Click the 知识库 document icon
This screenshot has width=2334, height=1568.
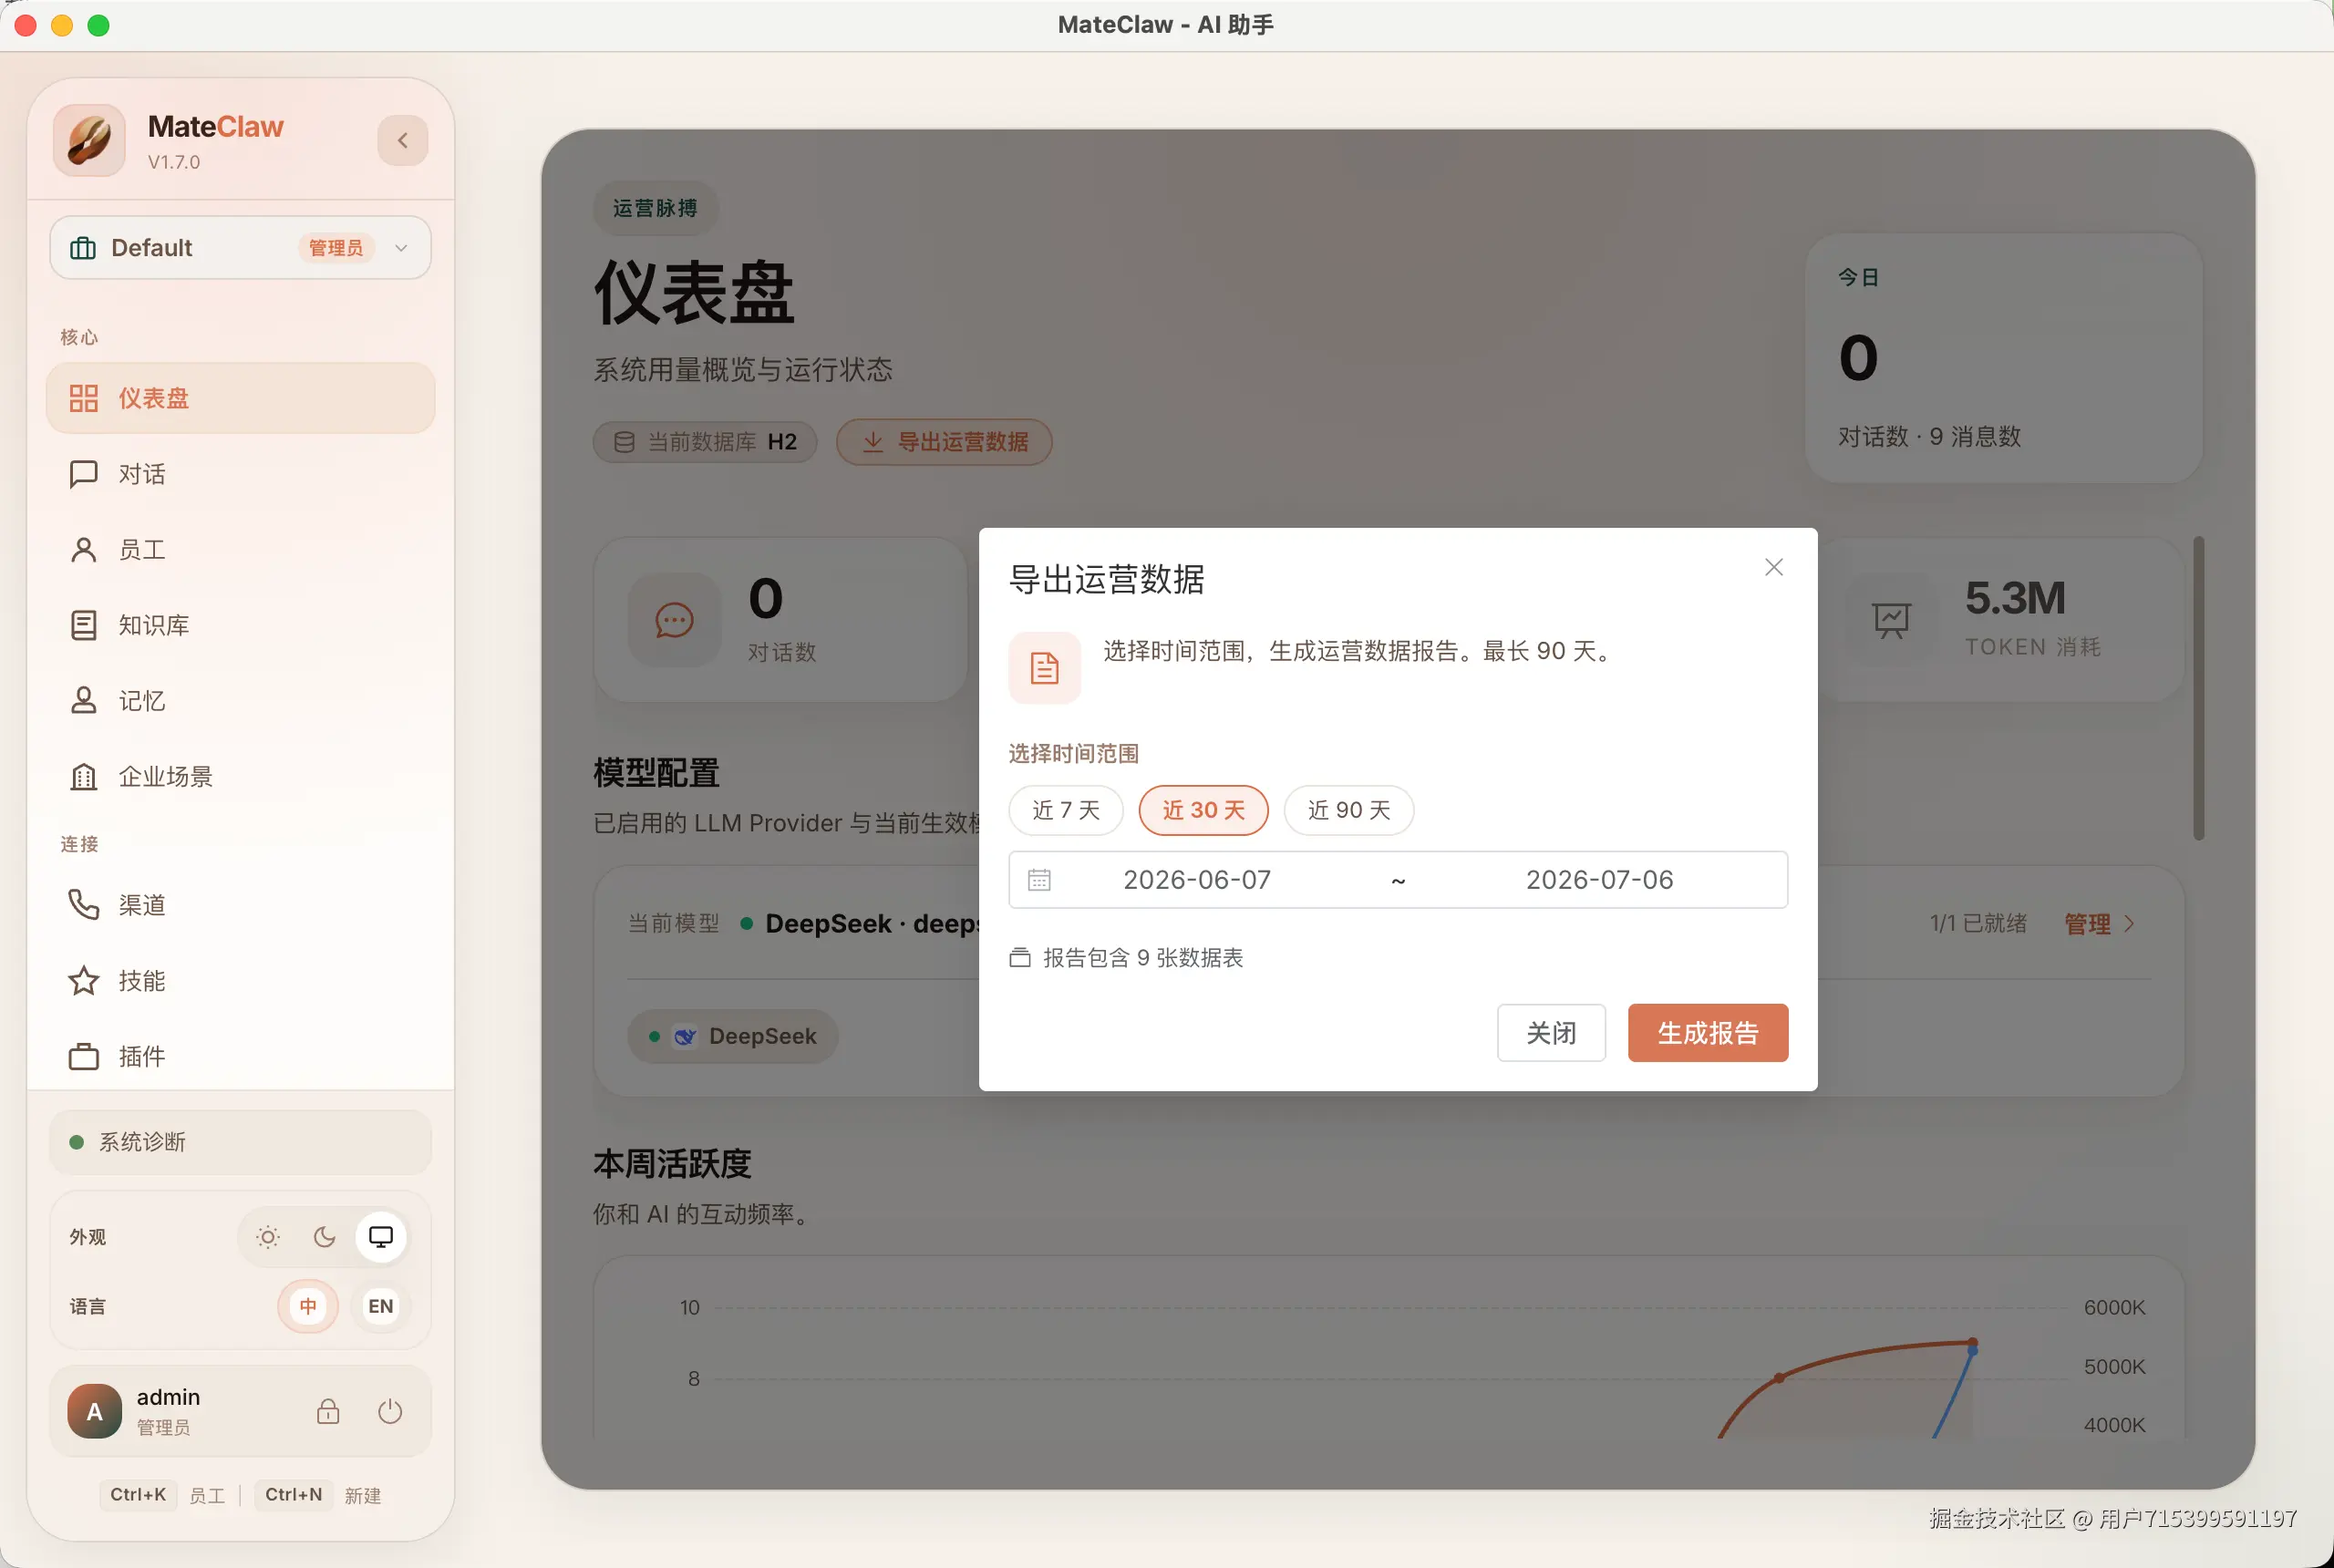(83, 625)
